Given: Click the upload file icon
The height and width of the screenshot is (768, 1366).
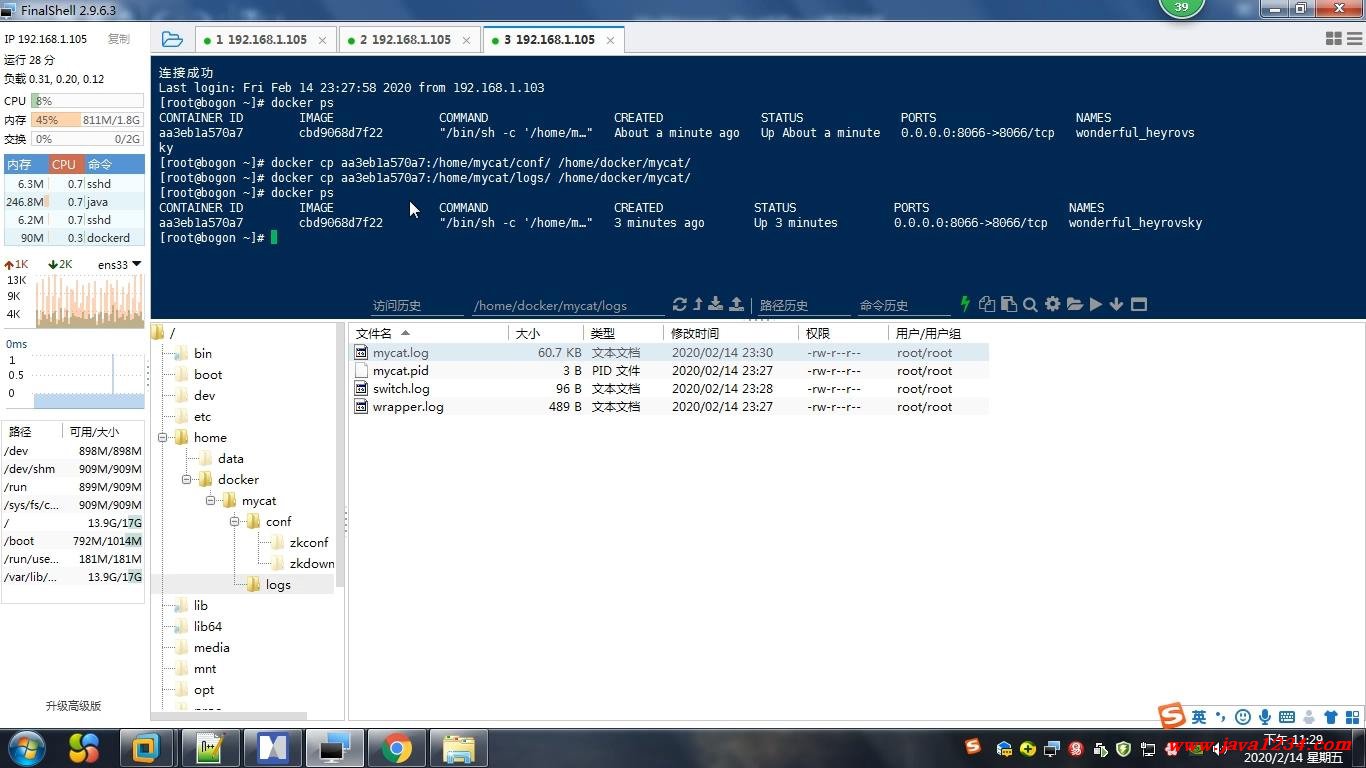Looking at the screenshot, I should pyautogui.click(x=737, y=304).
